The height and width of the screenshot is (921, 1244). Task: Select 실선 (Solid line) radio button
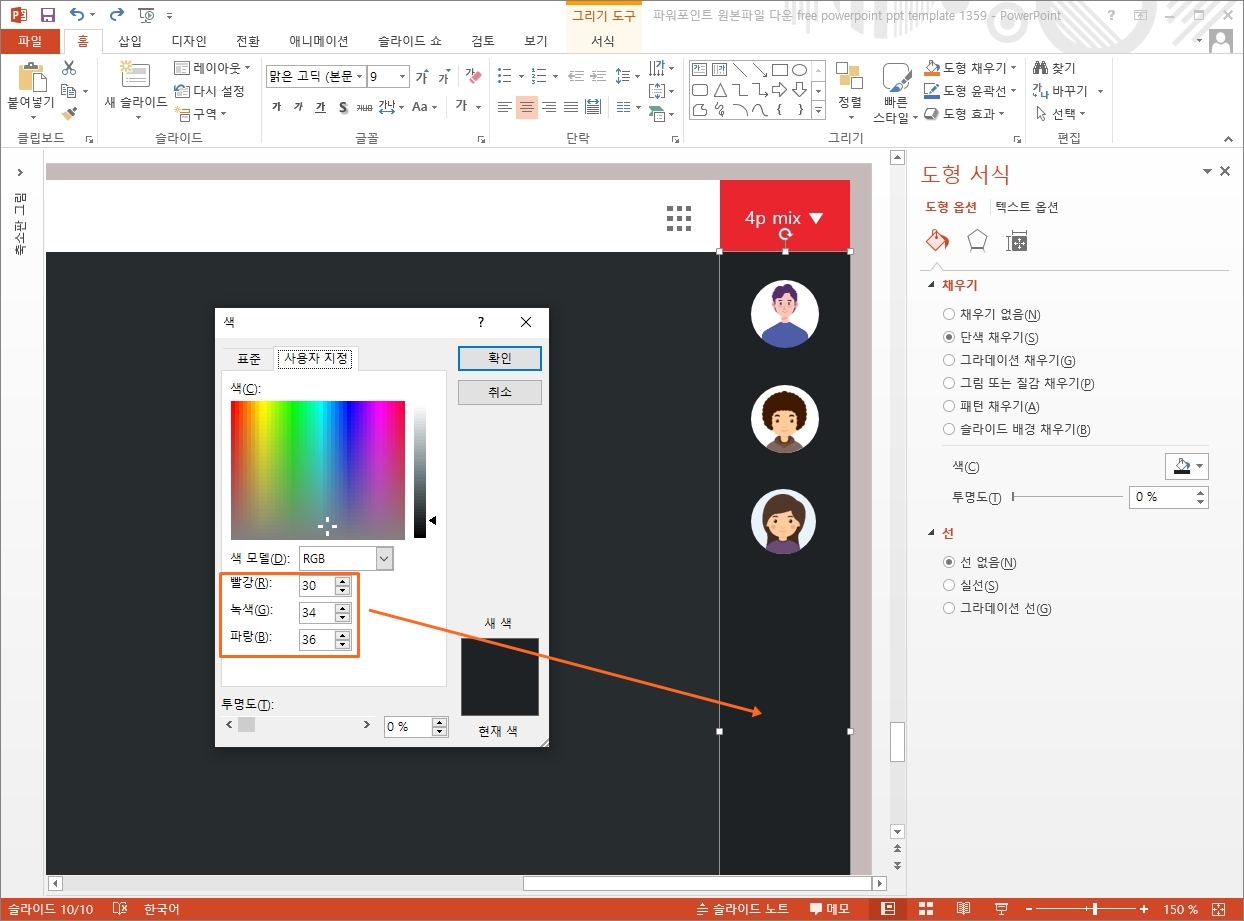(949, 585)
